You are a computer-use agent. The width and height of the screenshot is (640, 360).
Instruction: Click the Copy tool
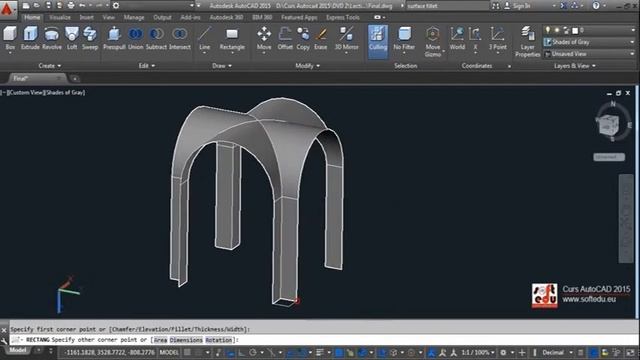coord(303,38)
